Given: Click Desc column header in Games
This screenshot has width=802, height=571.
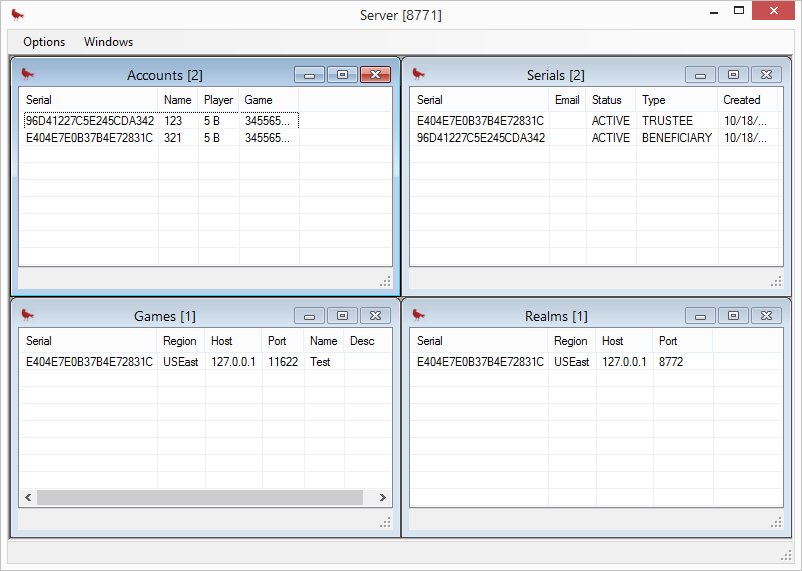Looking at the screenshot, I should [368, 341].
